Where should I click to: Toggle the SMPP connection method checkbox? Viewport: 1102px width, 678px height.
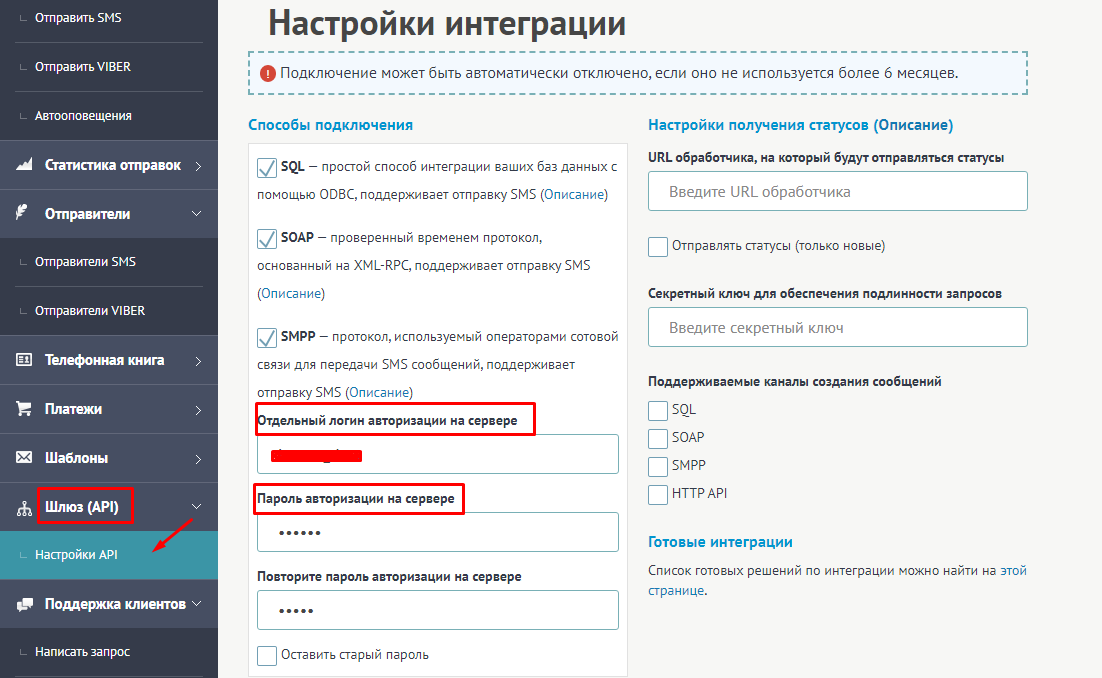pyautogui.click(x=267, y=337)
